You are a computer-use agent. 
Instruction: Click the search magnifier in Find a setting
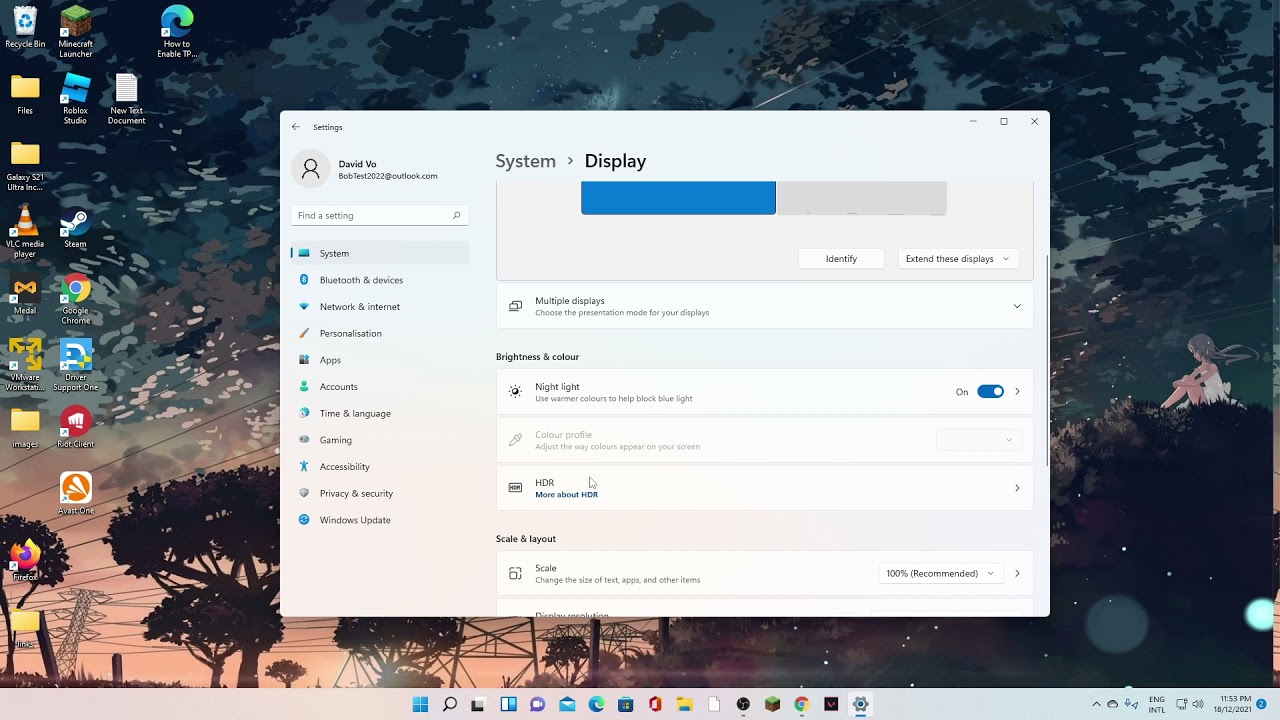point(457,215)
